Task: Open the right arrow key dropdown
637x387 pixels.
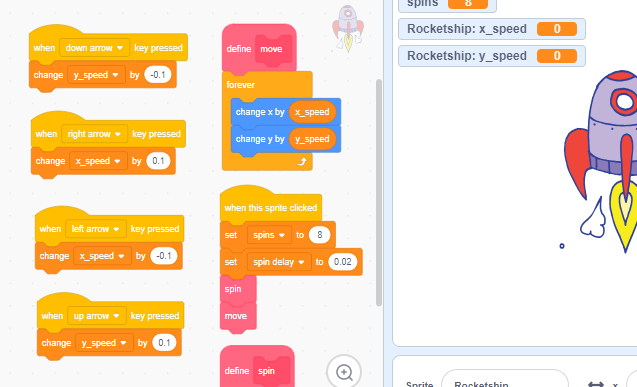Action: point(94,134)
